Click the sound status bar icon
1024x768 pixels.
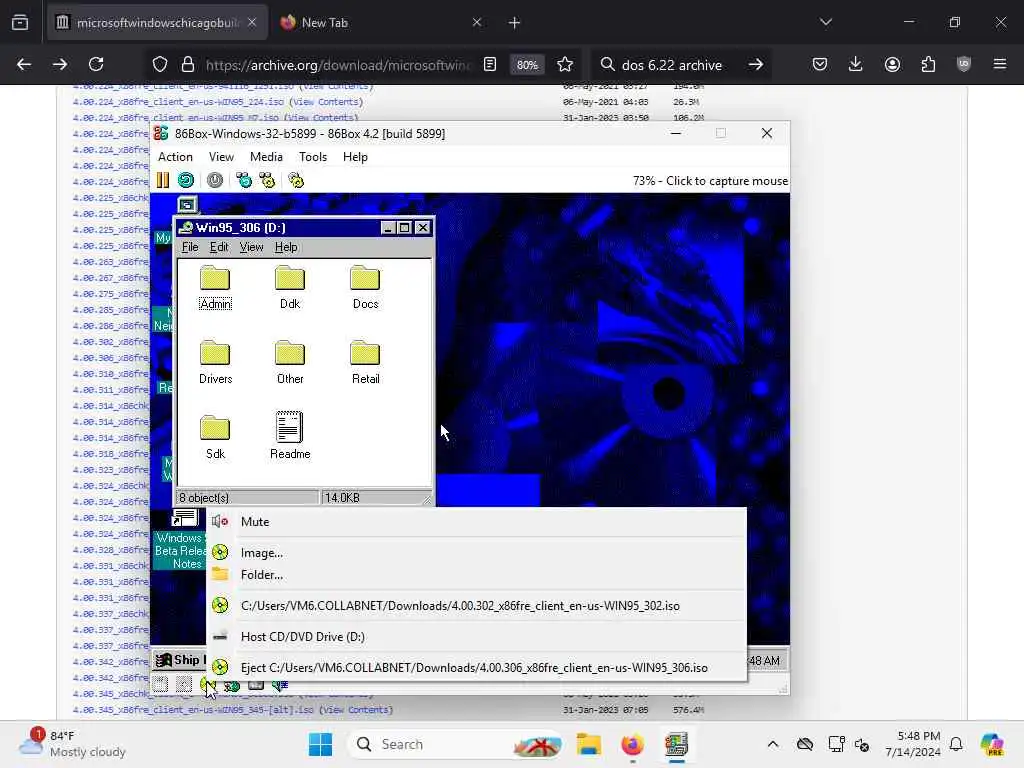(280, 684)
